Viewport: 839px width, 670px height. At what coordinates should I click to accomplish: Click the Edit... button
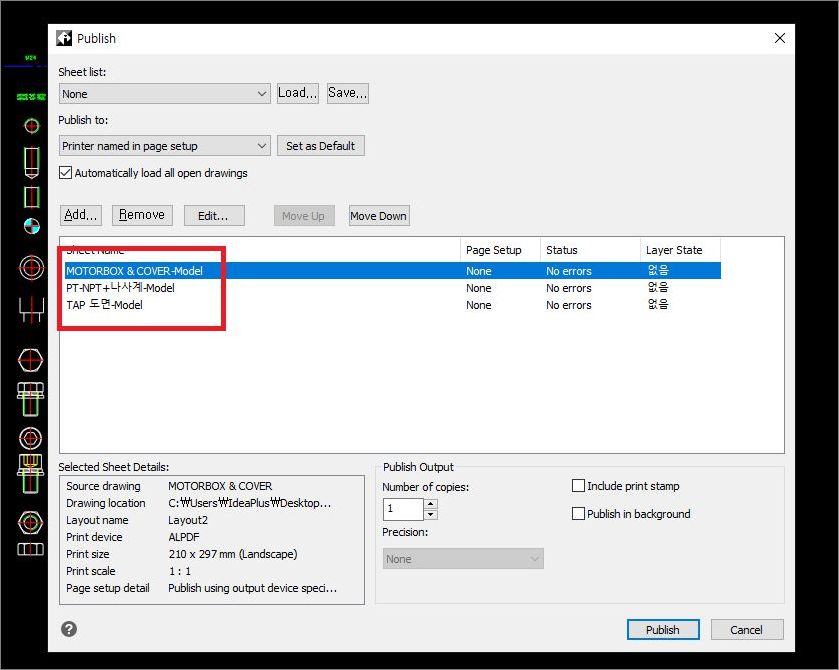[214, 216]
